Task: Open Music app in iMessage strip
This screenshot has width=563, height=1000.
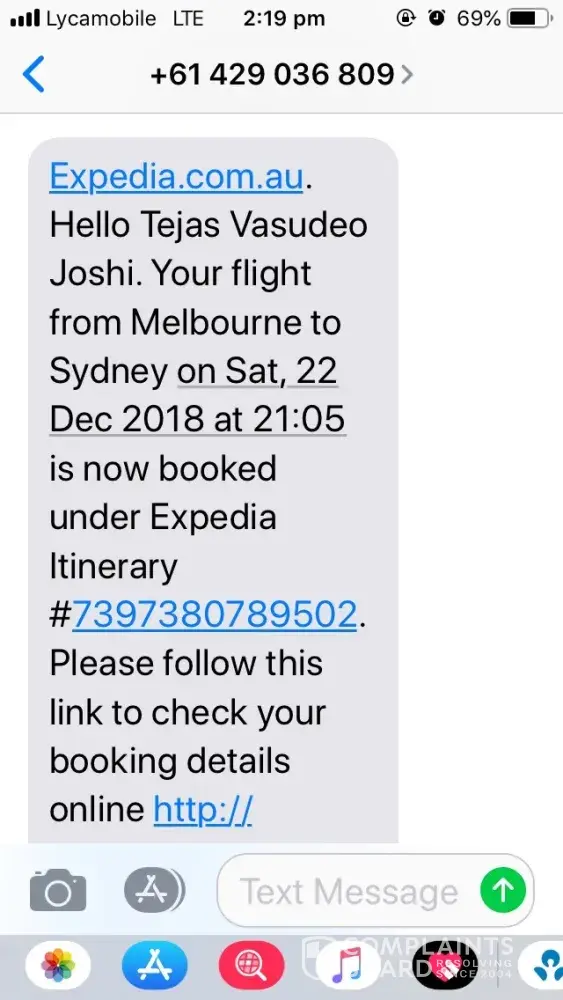Action: click(348, 966)
